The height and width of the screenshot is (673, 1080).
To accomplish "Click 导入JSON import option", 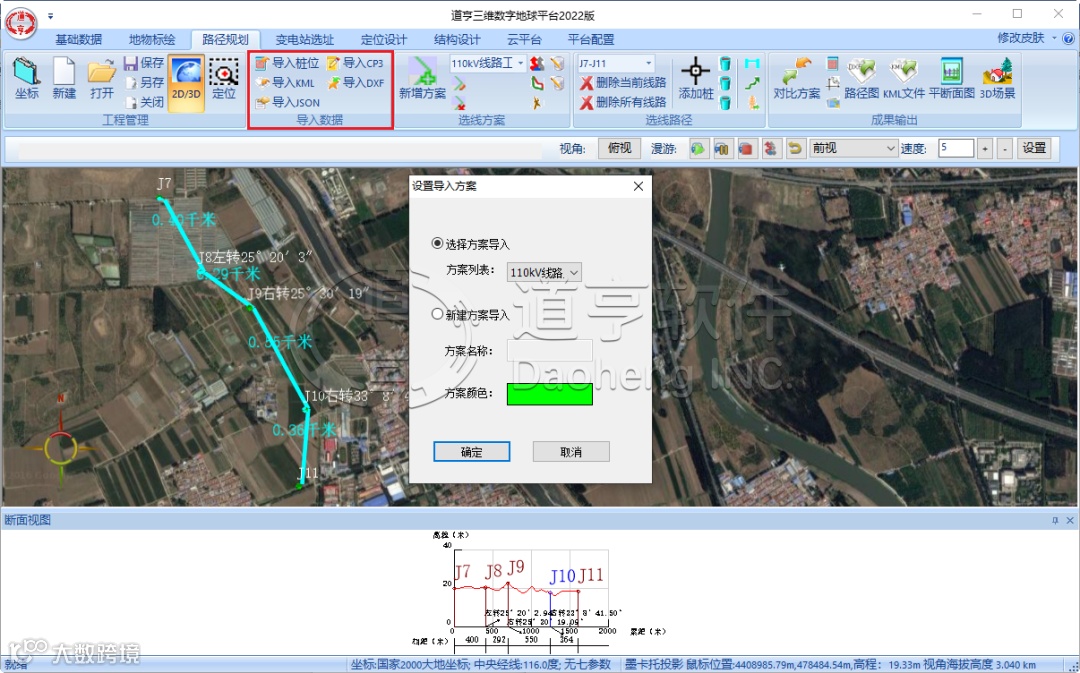I will [x=287, y=102].
